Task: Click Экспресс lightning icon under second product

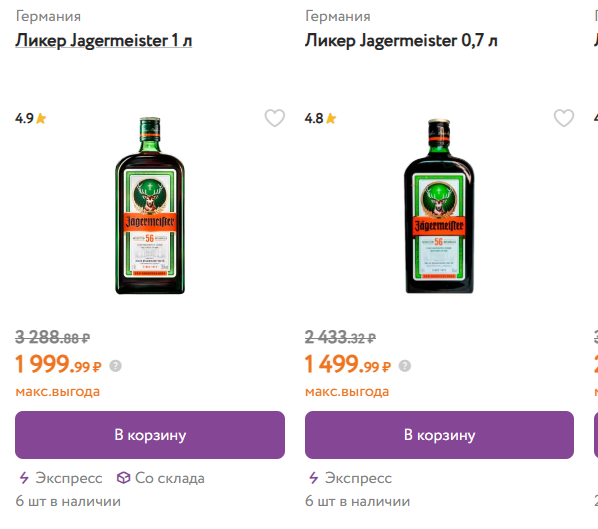Action: (313, 478)
